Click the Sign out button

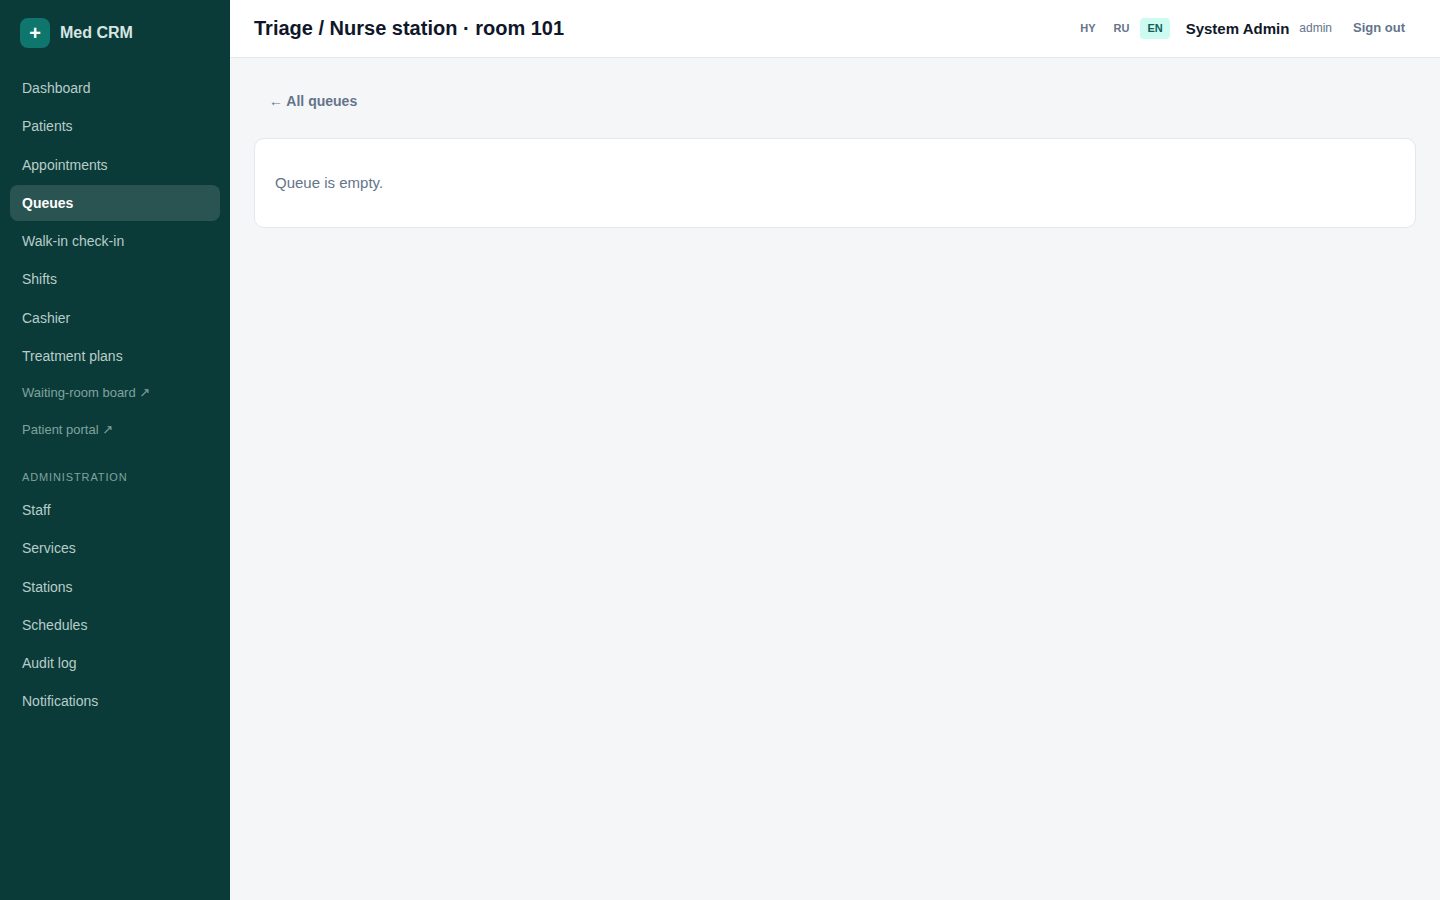pyautogui.click(x=1379, y=28)
